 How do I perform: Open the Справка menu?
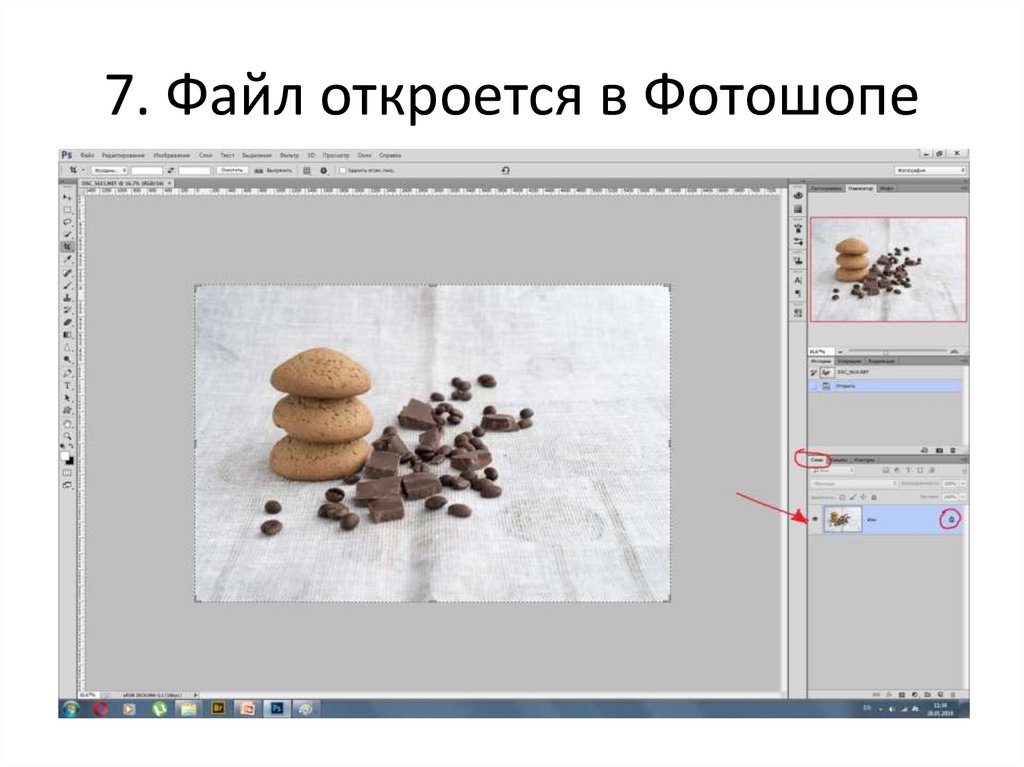390,155
